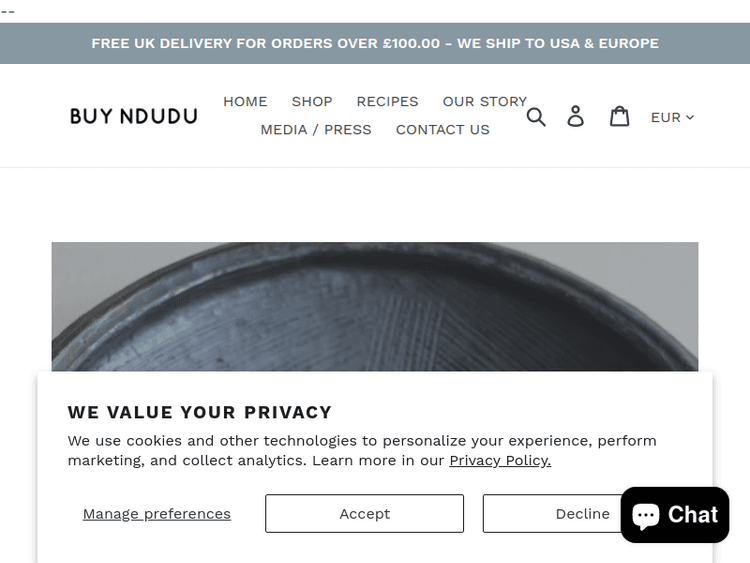Click the black bowl hero image
Screen dimensions: 750x563
[375, 305]
